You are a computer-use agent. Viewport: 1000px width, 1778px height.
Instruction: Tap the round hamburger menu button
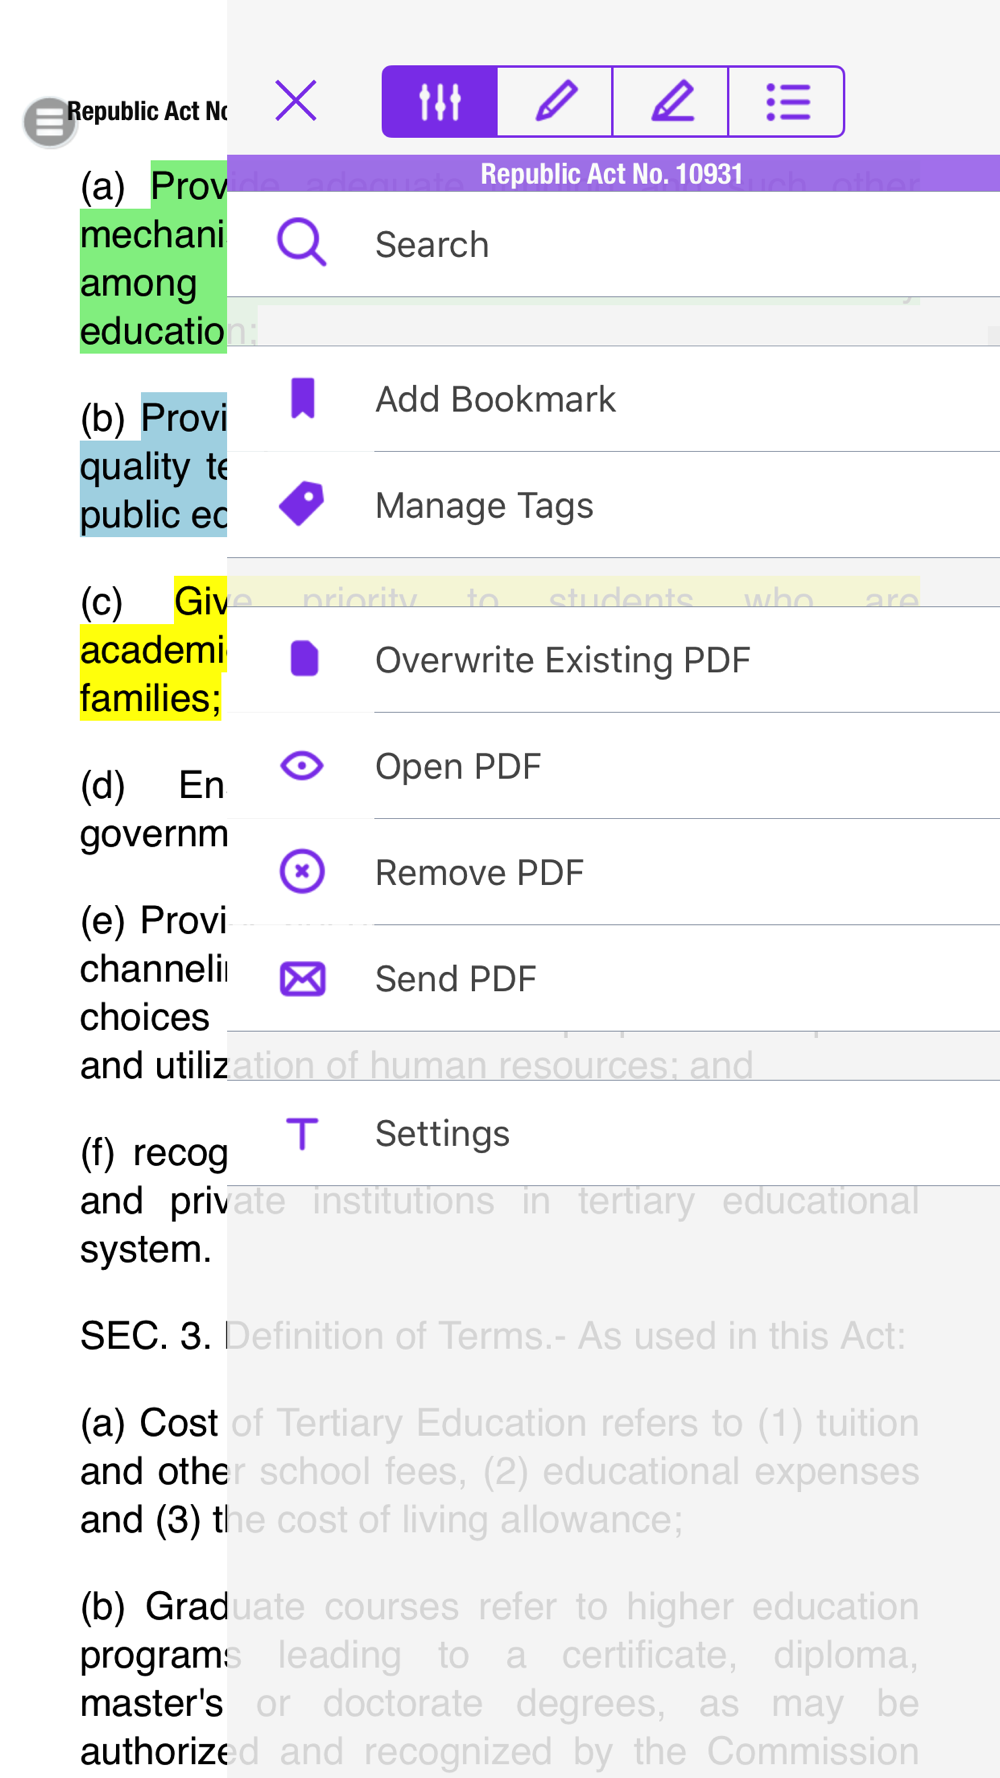pyautogui.click(x=49, y=122)
